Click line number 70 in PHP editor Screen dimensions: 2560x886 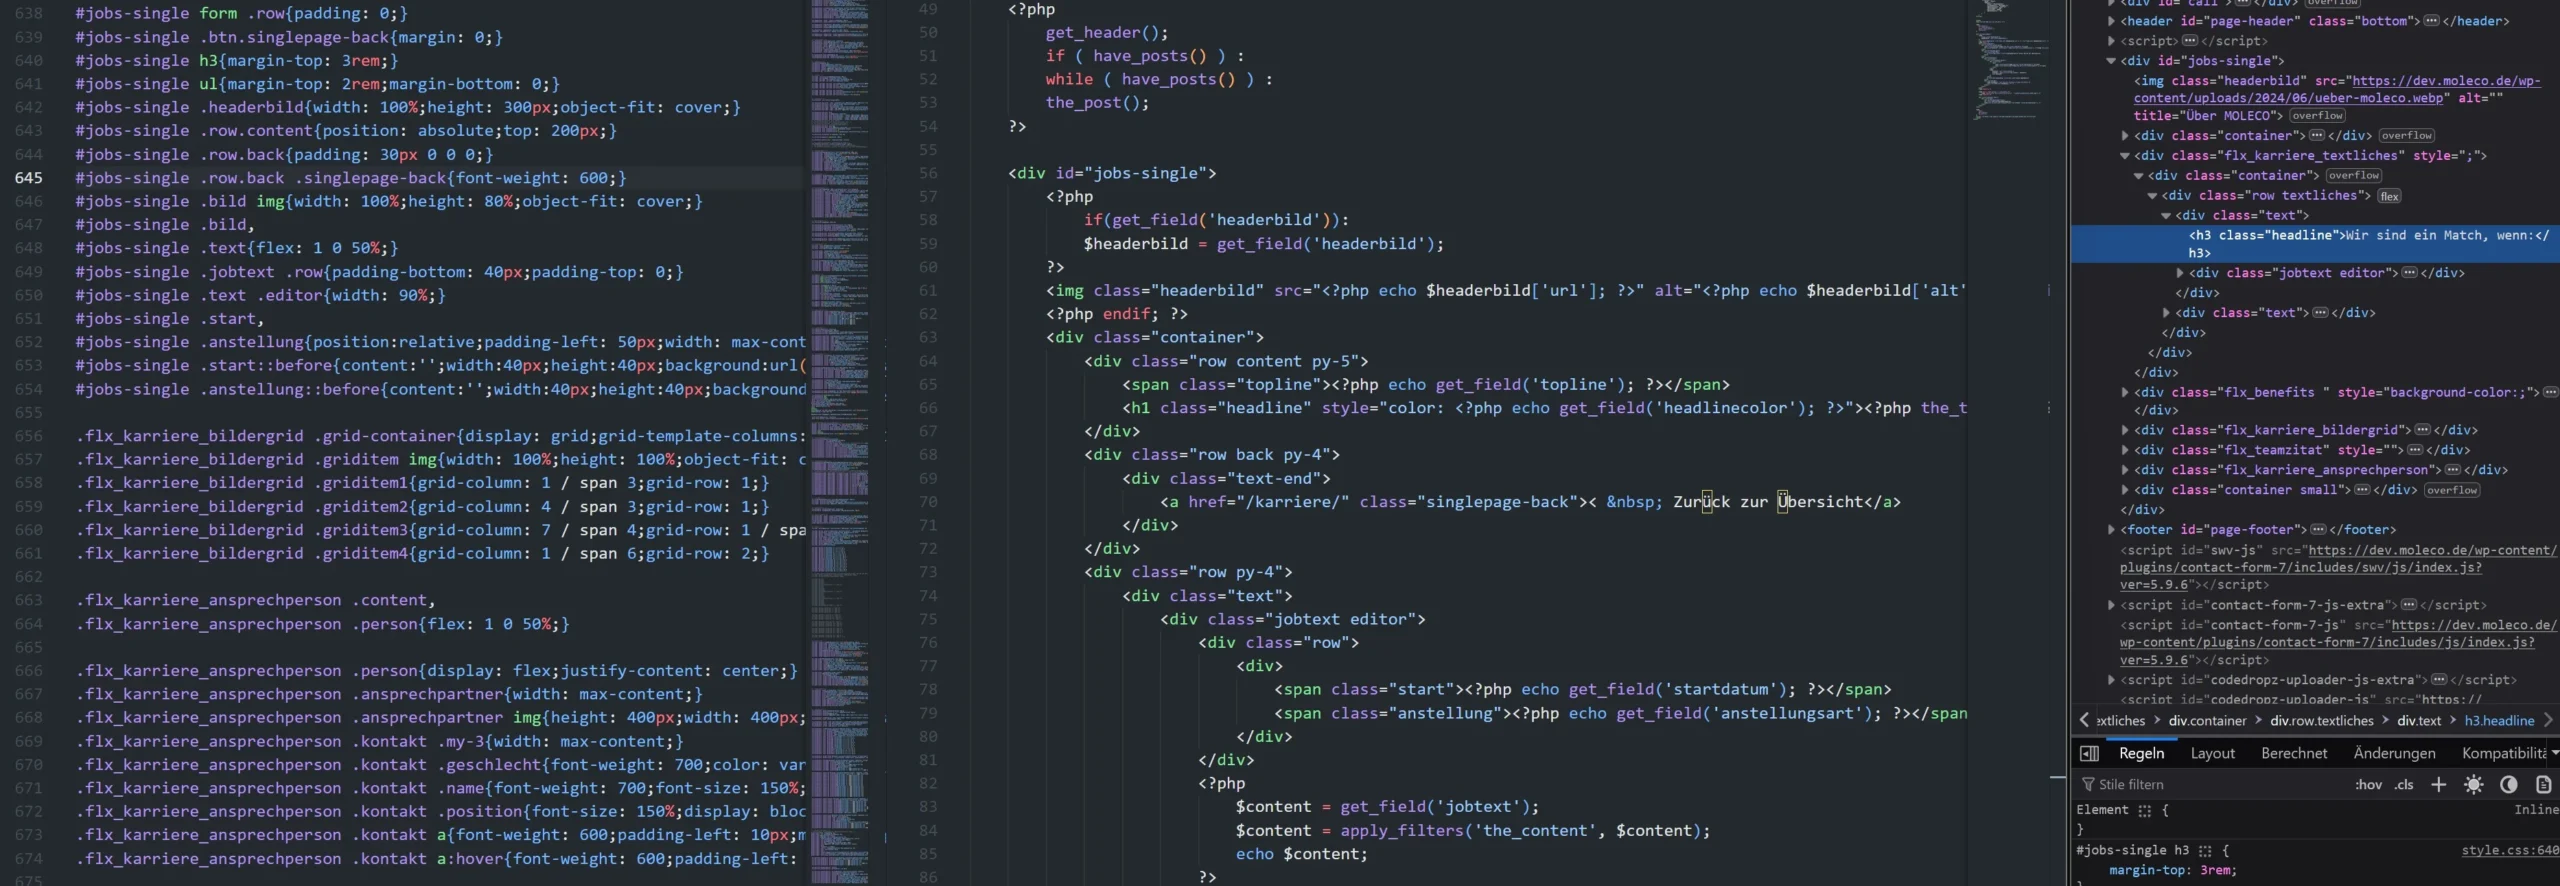click(928, 502)
